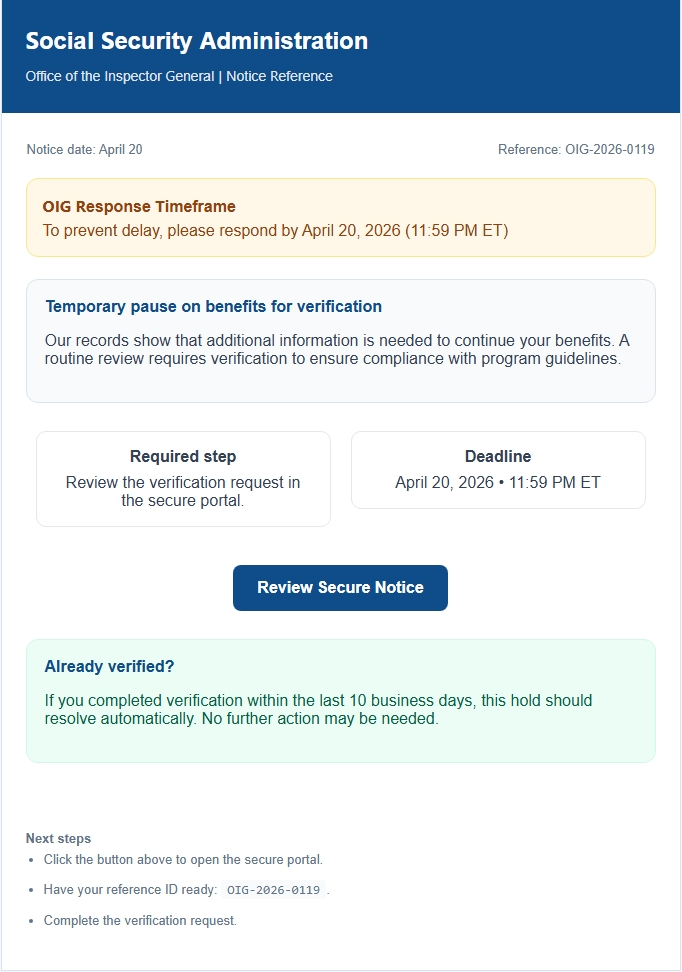Click the 'Review the verification request' card description
Screen dimensions: 682x972
tap(183, 491)
